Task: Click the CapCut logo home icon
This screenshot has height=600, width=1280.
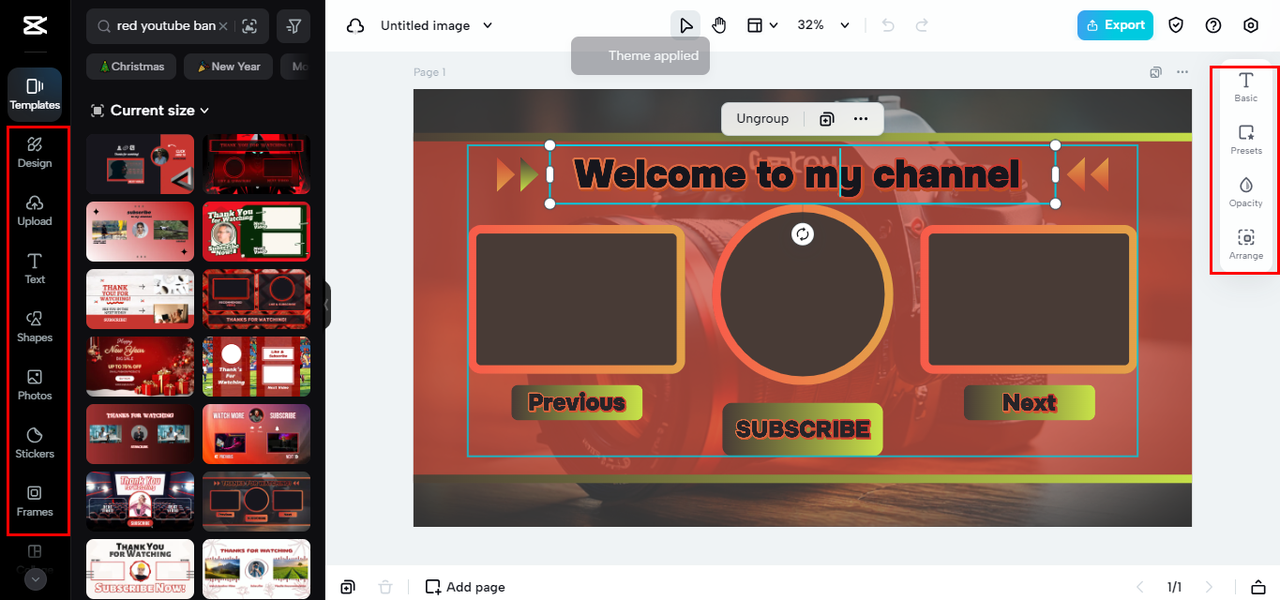Action: point(34,26)
